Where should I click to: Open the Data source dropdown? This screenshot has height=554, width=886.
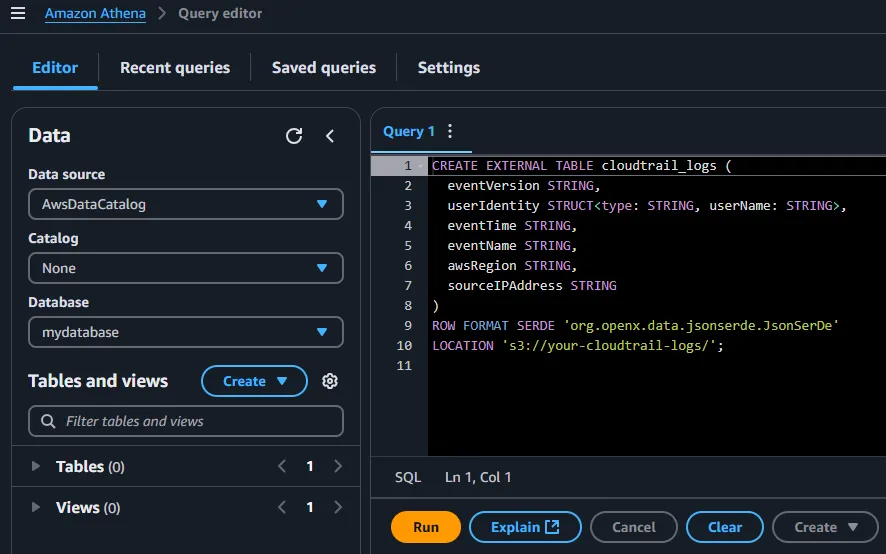[x=185, y=204]
